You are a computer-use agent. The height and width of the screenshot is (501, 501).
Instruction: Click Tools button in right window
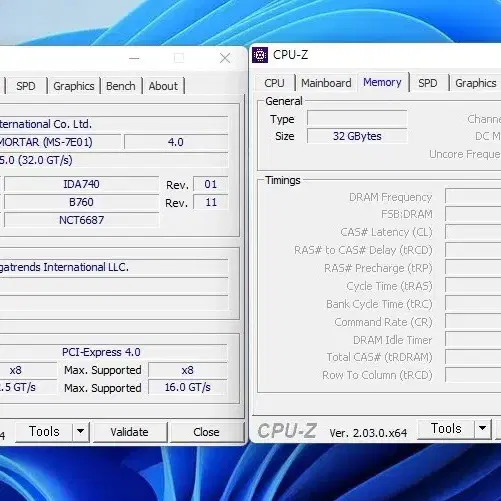pos(446,429)
